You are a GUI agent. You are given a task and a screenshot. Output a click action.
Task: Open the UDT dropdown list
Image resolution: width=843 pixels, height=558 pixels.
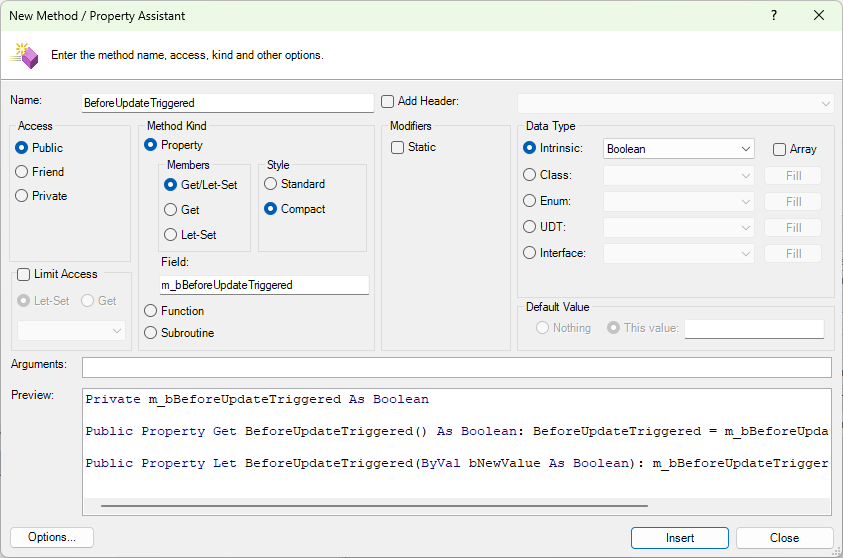click(x=679, y=227)
